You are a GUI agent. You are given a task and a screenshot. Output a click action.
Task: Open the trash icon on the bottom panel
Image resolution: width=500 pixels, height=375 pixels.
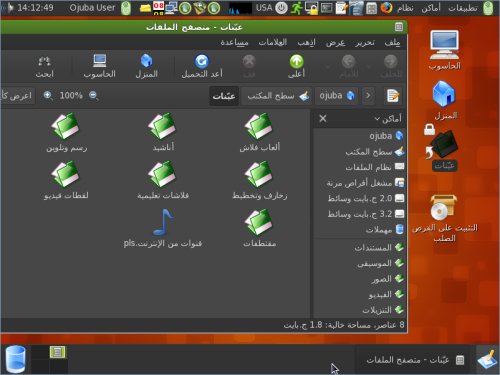coord(15,359)
